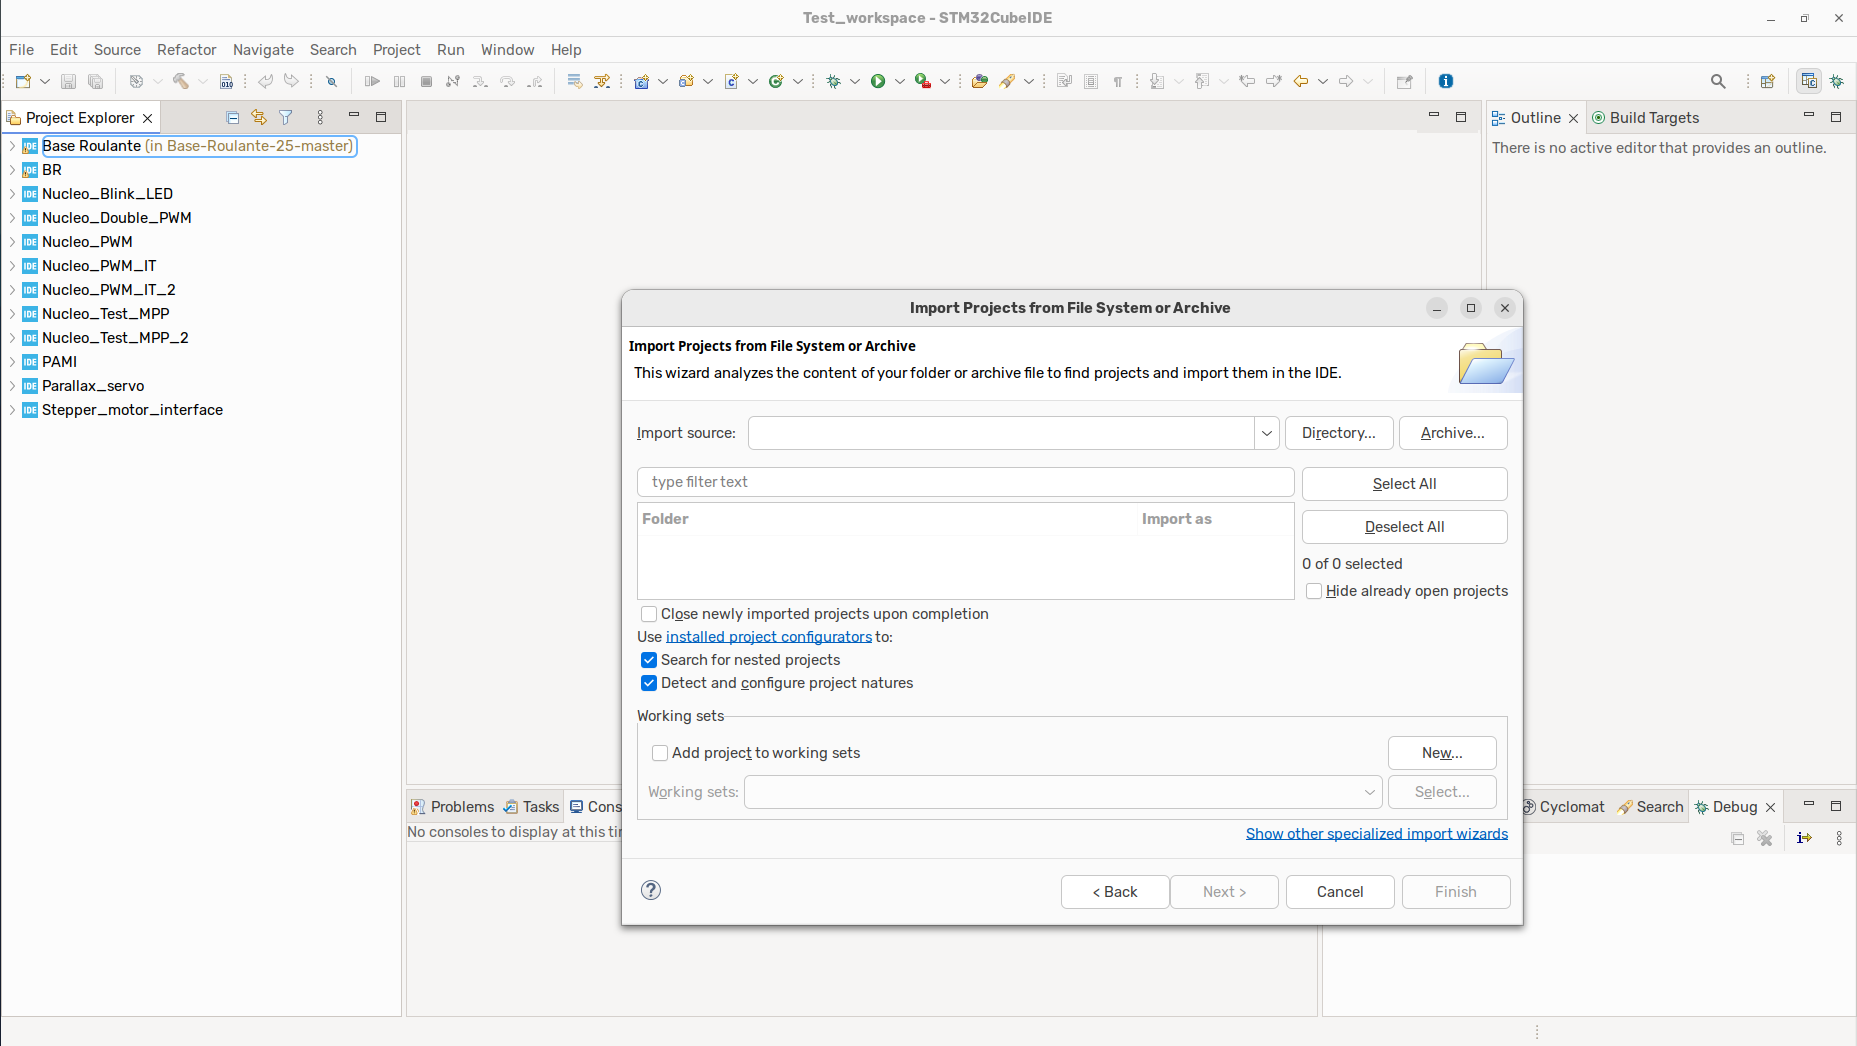
Task: Check Add project to working sets
Action: (x=660, y=753)
